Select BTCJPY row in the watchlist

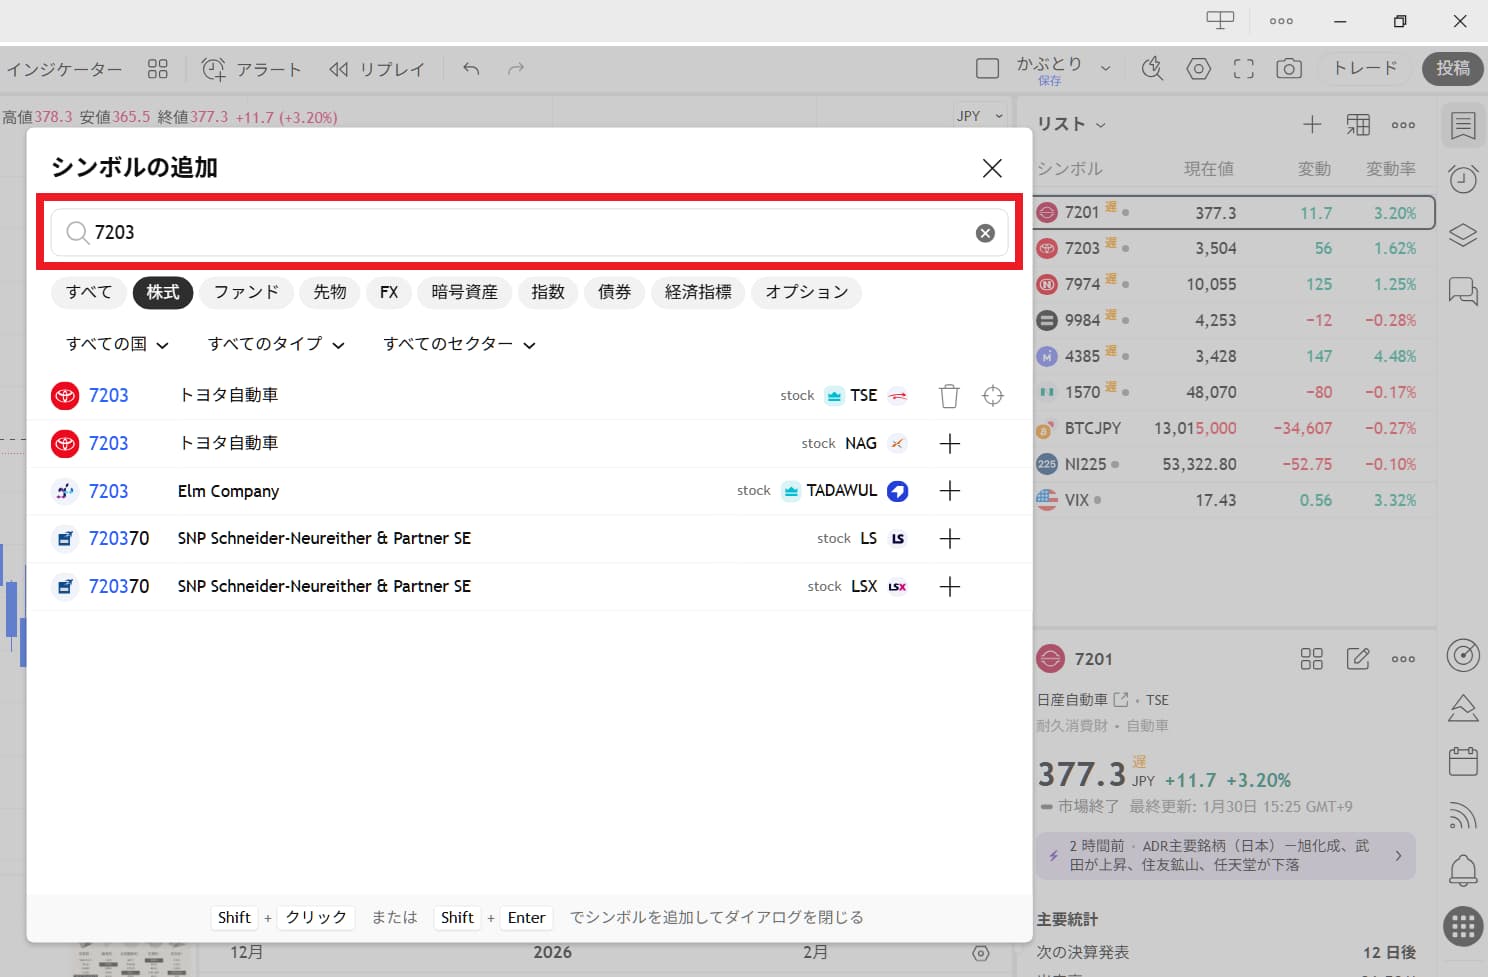pyautogui.click(x=1234, y=428)
